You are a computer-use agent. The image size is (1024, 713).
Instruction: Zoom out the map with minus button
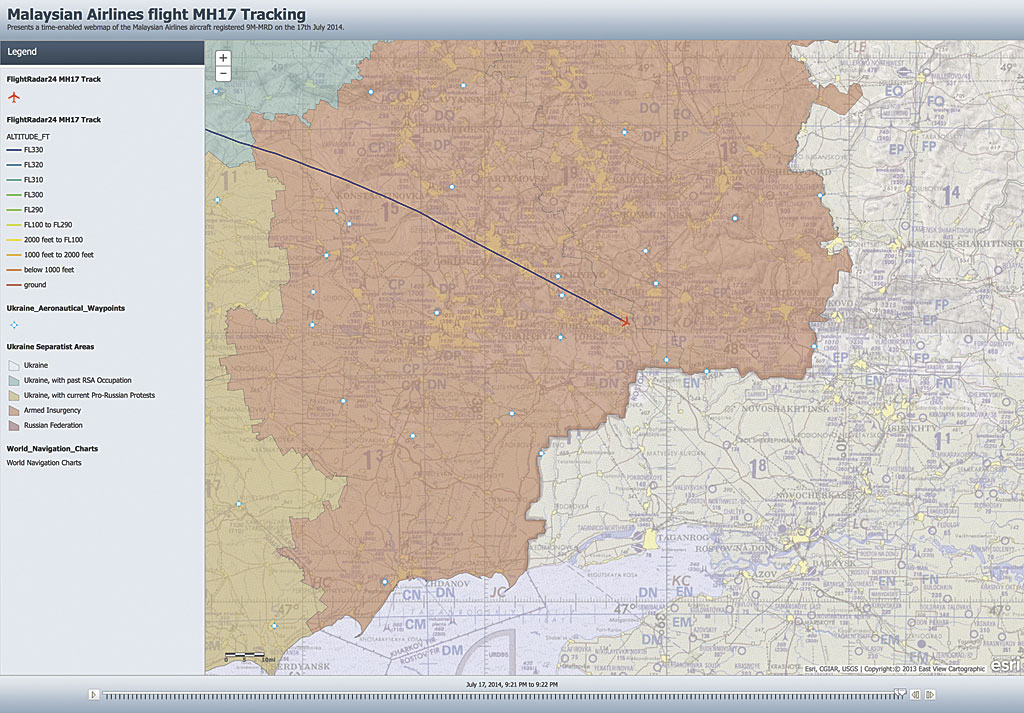tap(223, 73)
